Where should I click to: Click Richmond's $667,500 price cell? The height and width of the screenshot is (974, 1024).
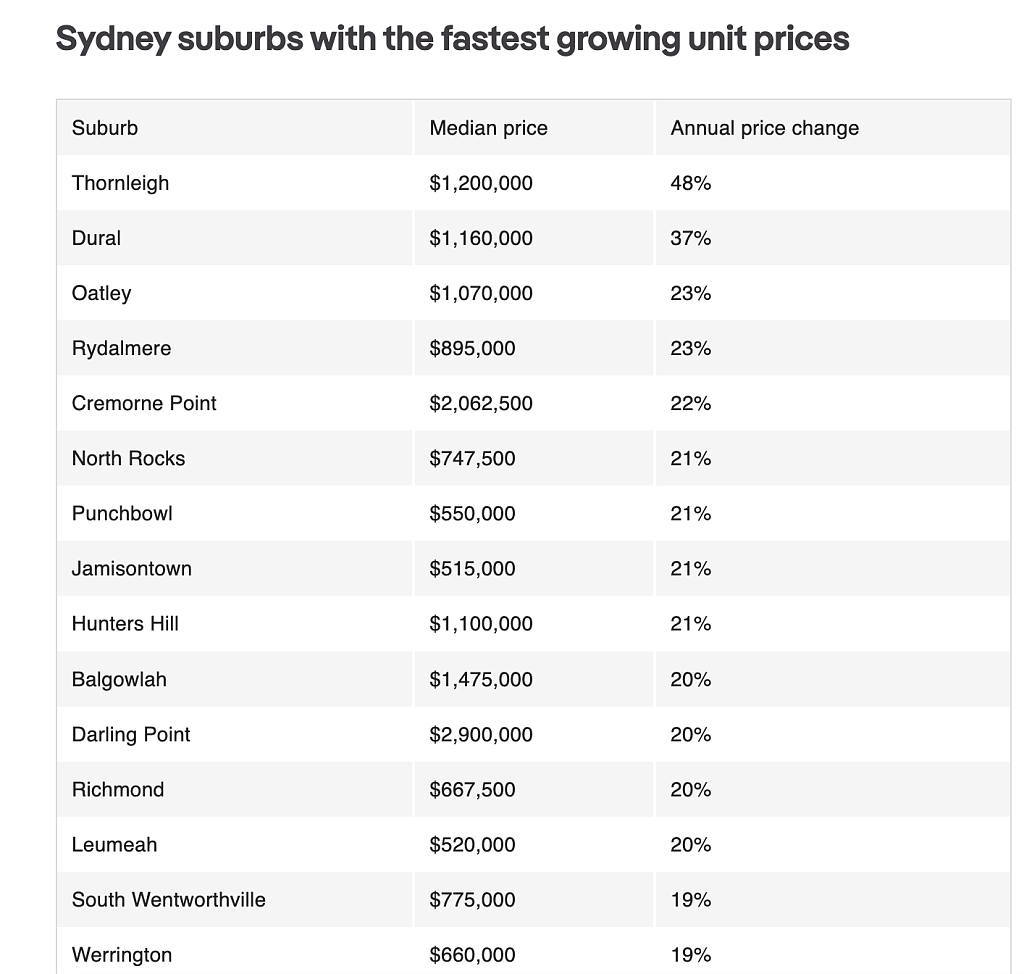click(x=472, y=789)
